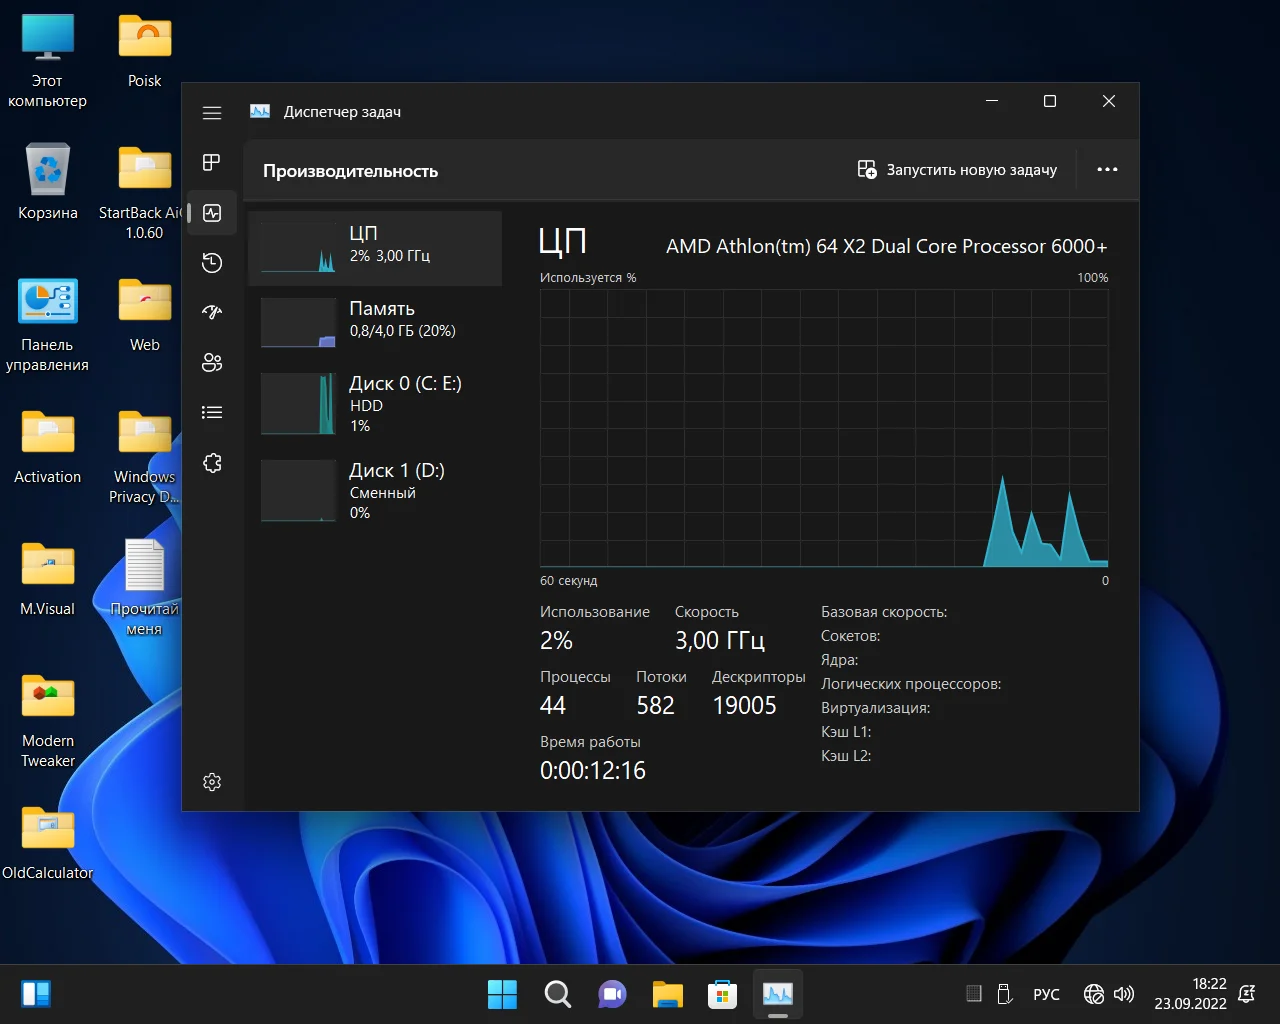Open volume control in system tray

point(1124,994)
